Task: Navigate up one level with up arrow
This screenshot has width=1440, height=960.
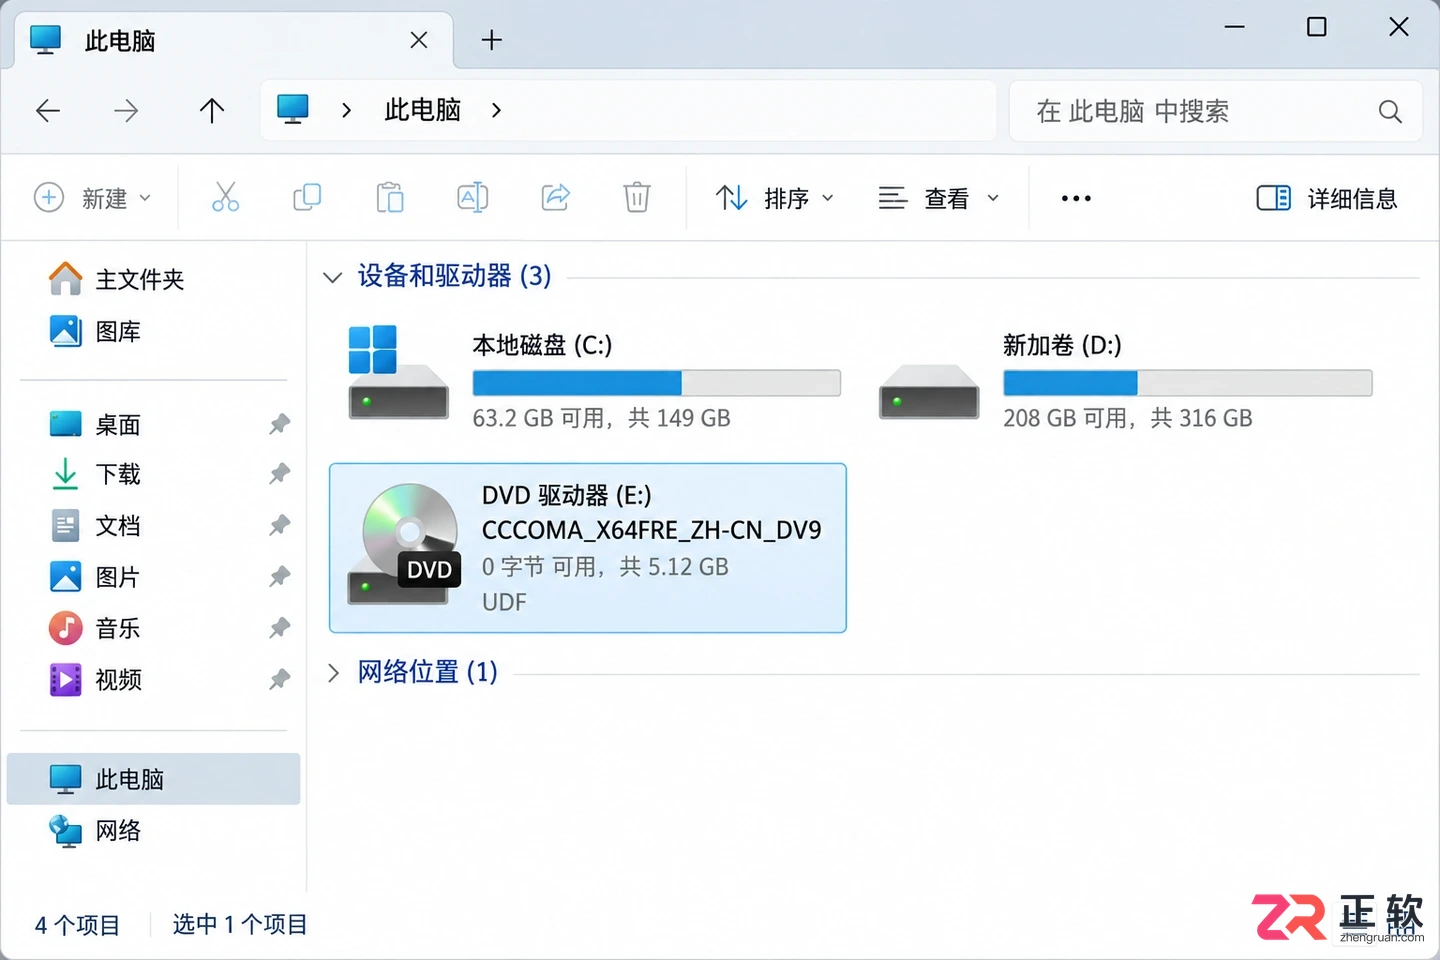Action: click(211, 110)
